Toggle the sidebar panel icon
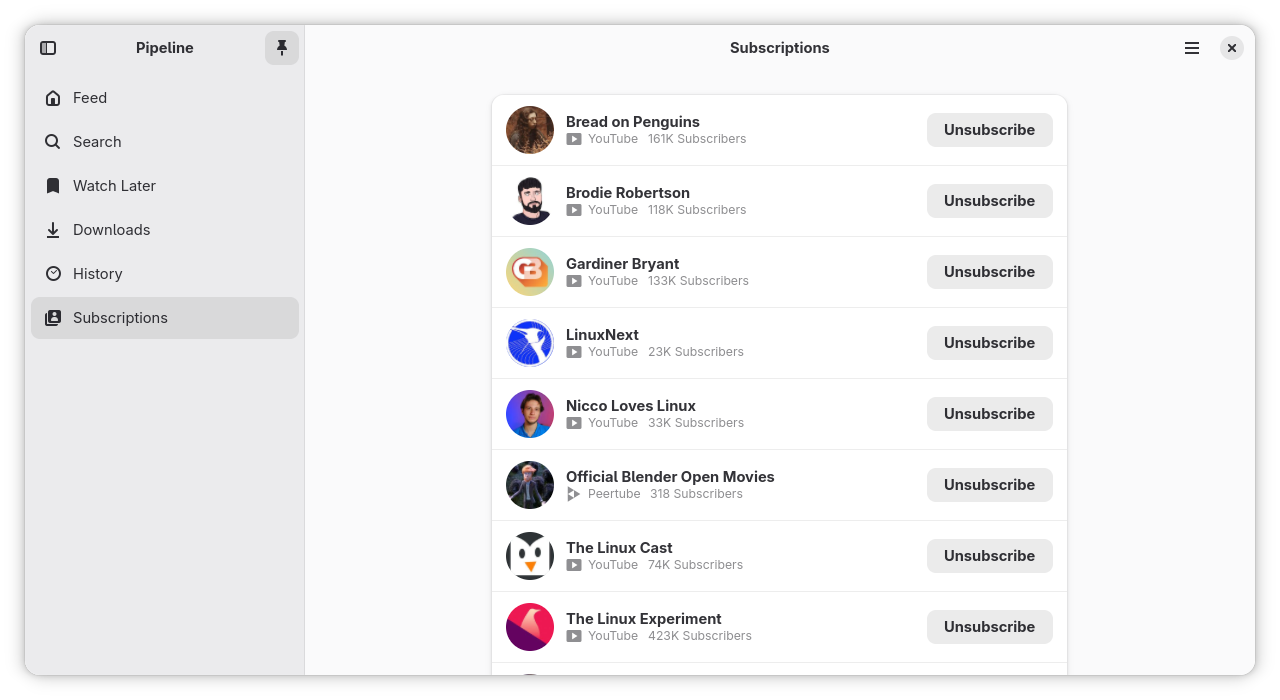The image size is (1280, 700). point(48,48)
